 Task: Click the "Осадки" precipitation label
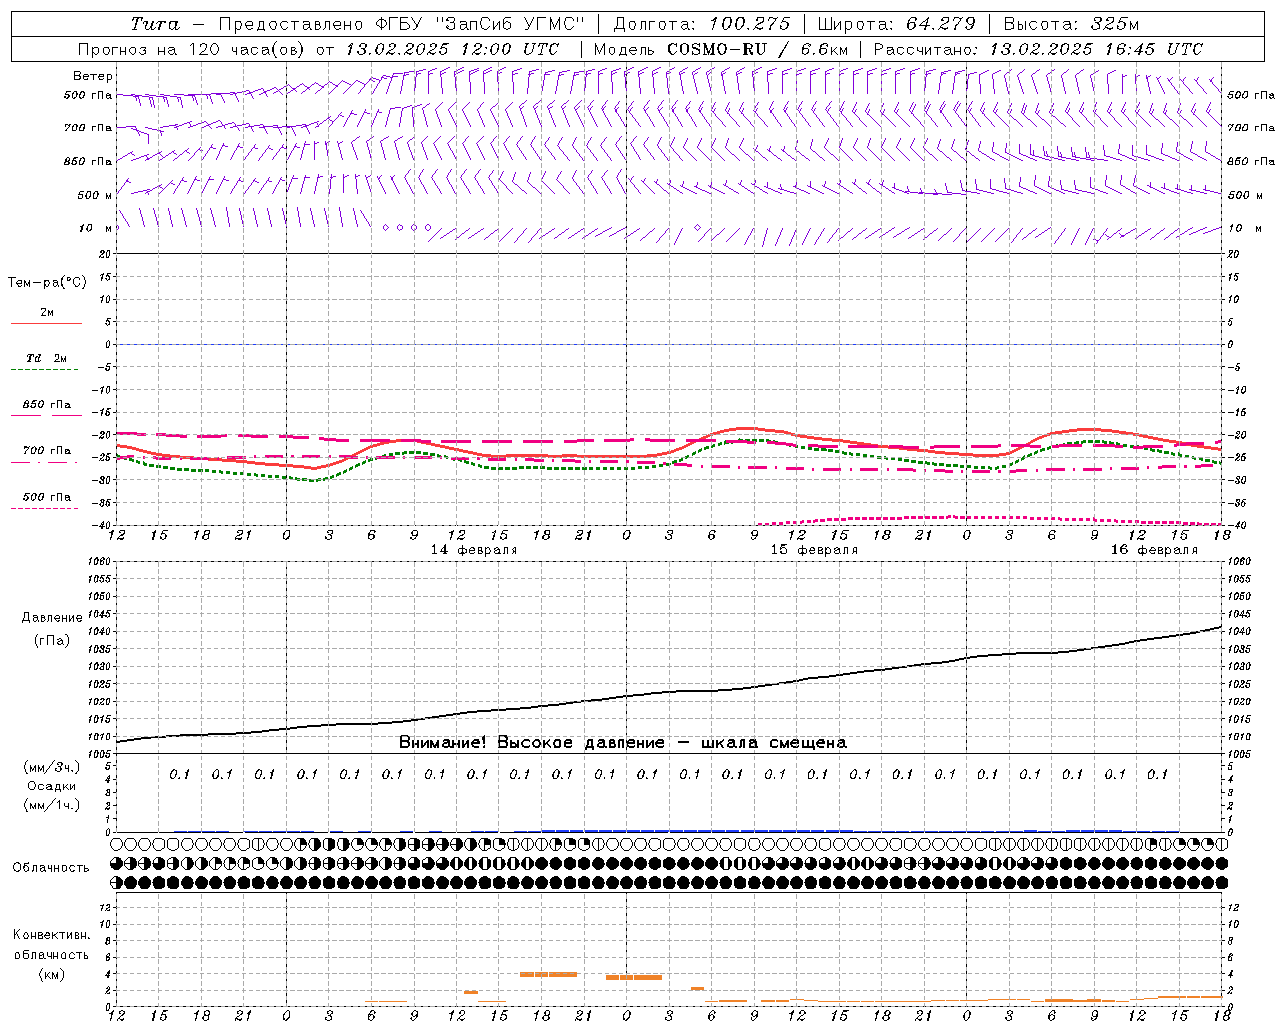click(x=52, y=786)
